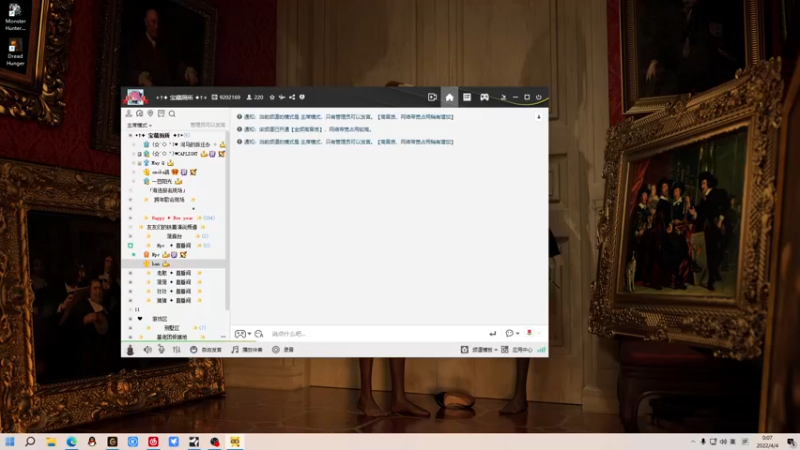Click the free speech mode button

coord(206,349)
